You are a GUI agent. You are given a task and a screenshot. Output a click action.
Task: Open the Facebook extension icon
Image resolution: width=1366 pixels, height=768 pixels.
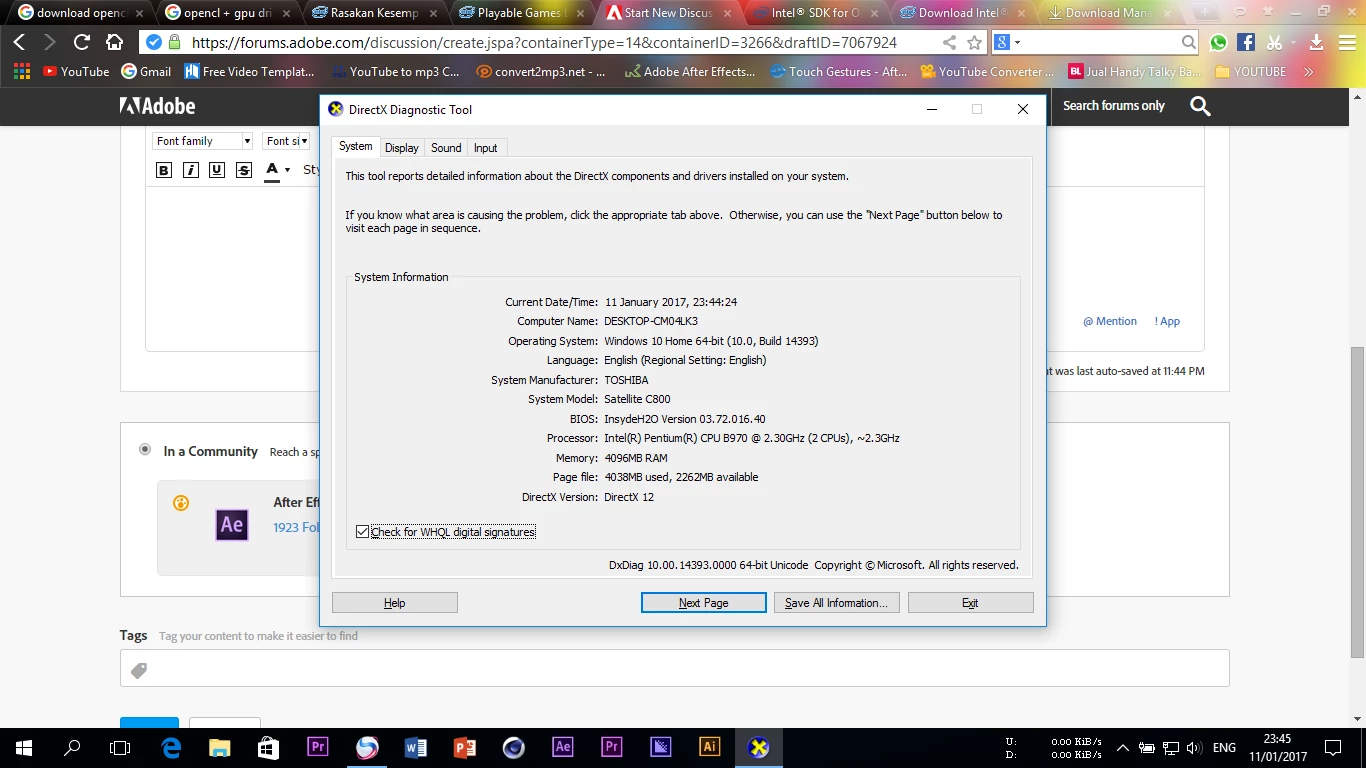coord(1246,42)
